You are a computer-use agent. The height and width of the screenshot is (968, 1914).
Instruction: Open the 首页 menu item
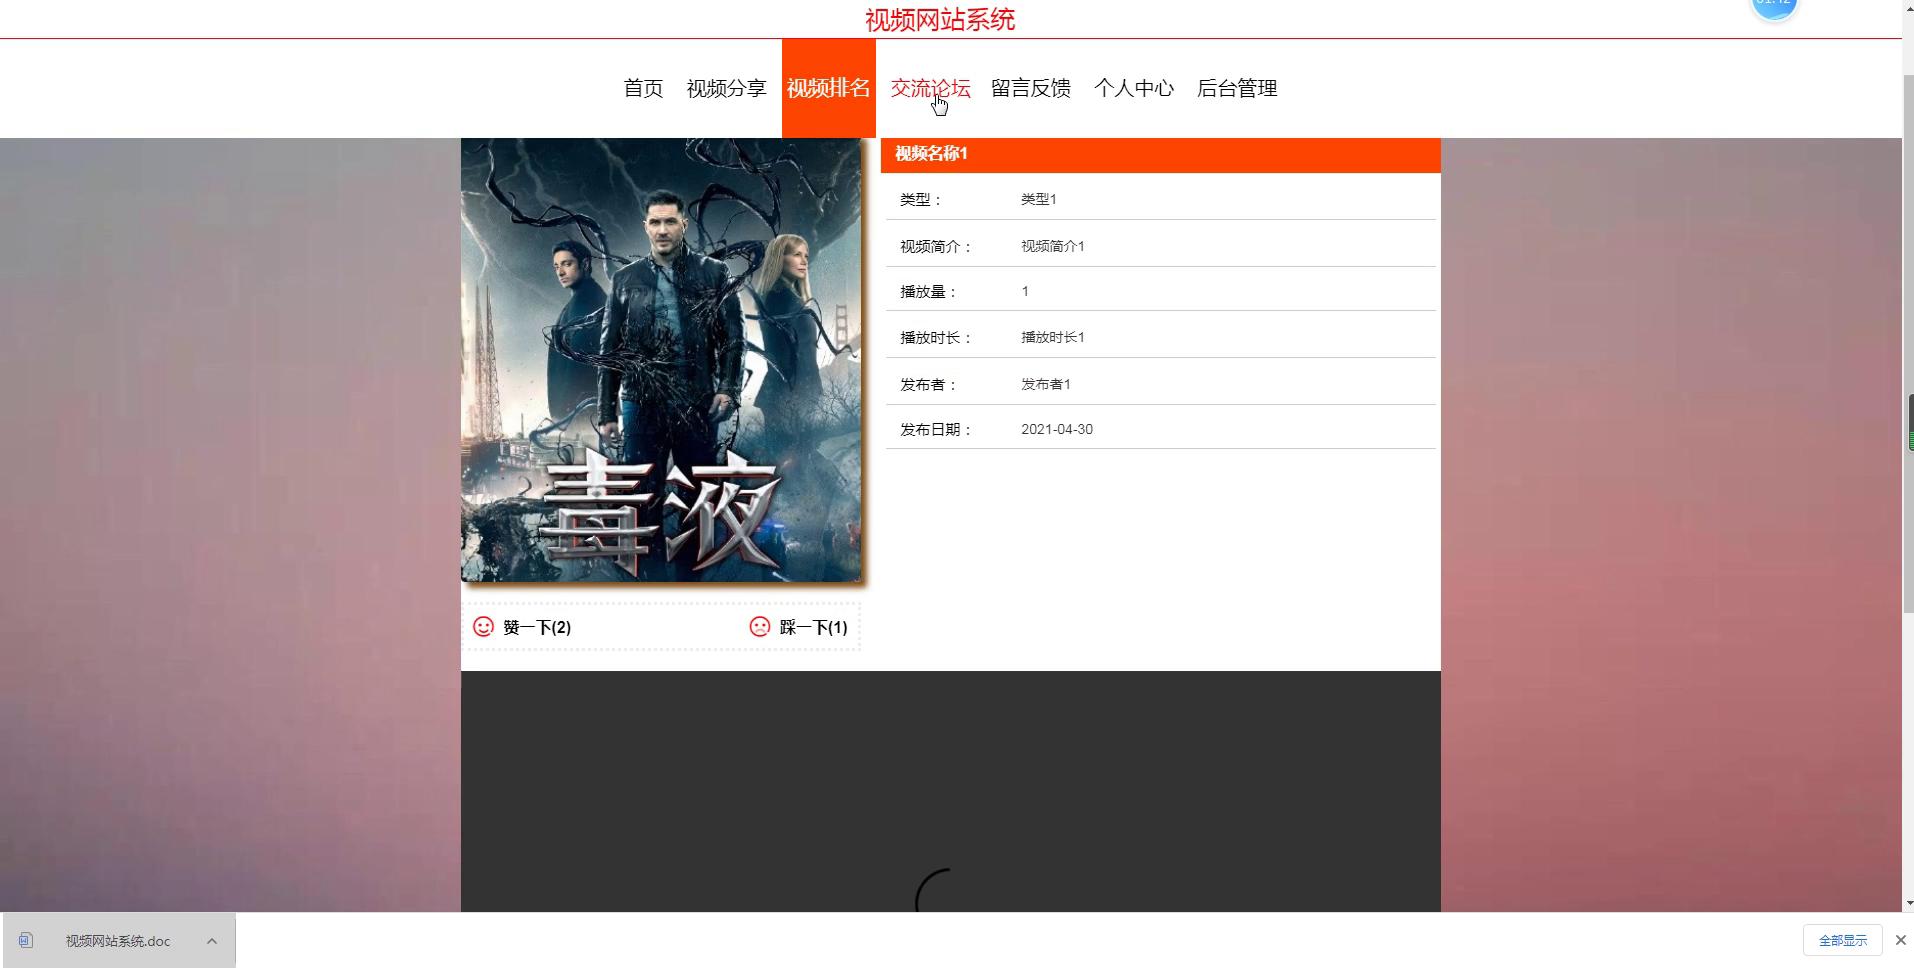(x=643, y=88)
